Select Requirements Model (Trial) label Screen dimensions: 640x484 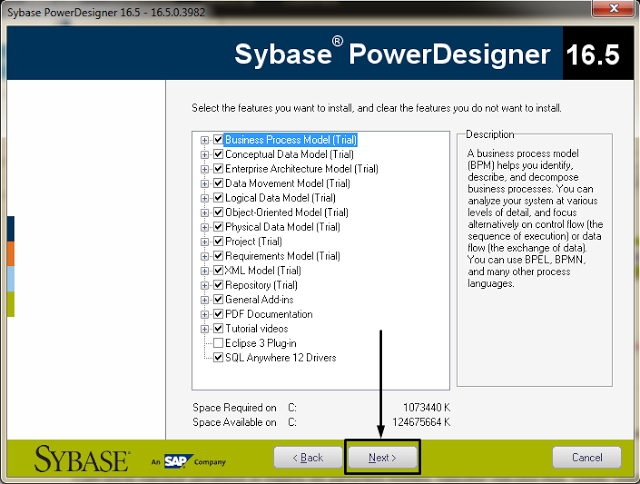(x=282, y=256)
